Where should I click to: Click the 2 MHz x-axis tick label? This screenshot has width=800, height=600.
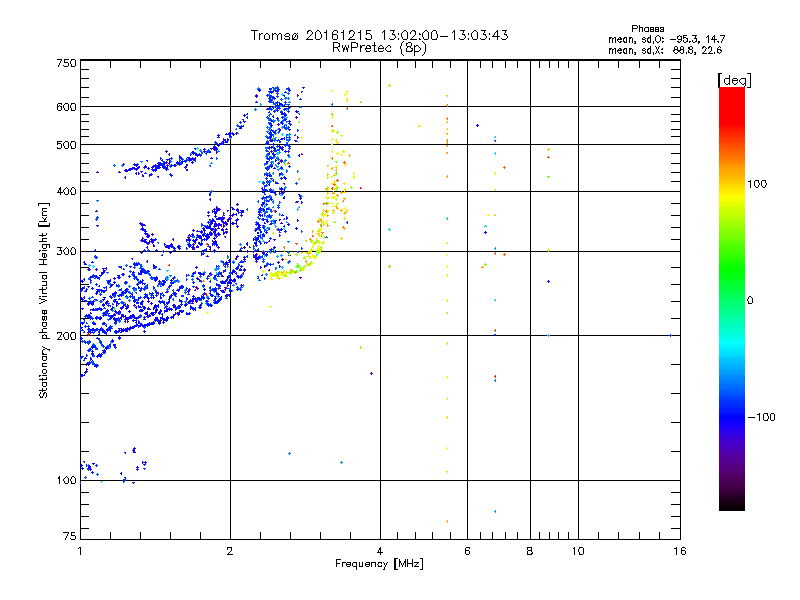(230, 551)
